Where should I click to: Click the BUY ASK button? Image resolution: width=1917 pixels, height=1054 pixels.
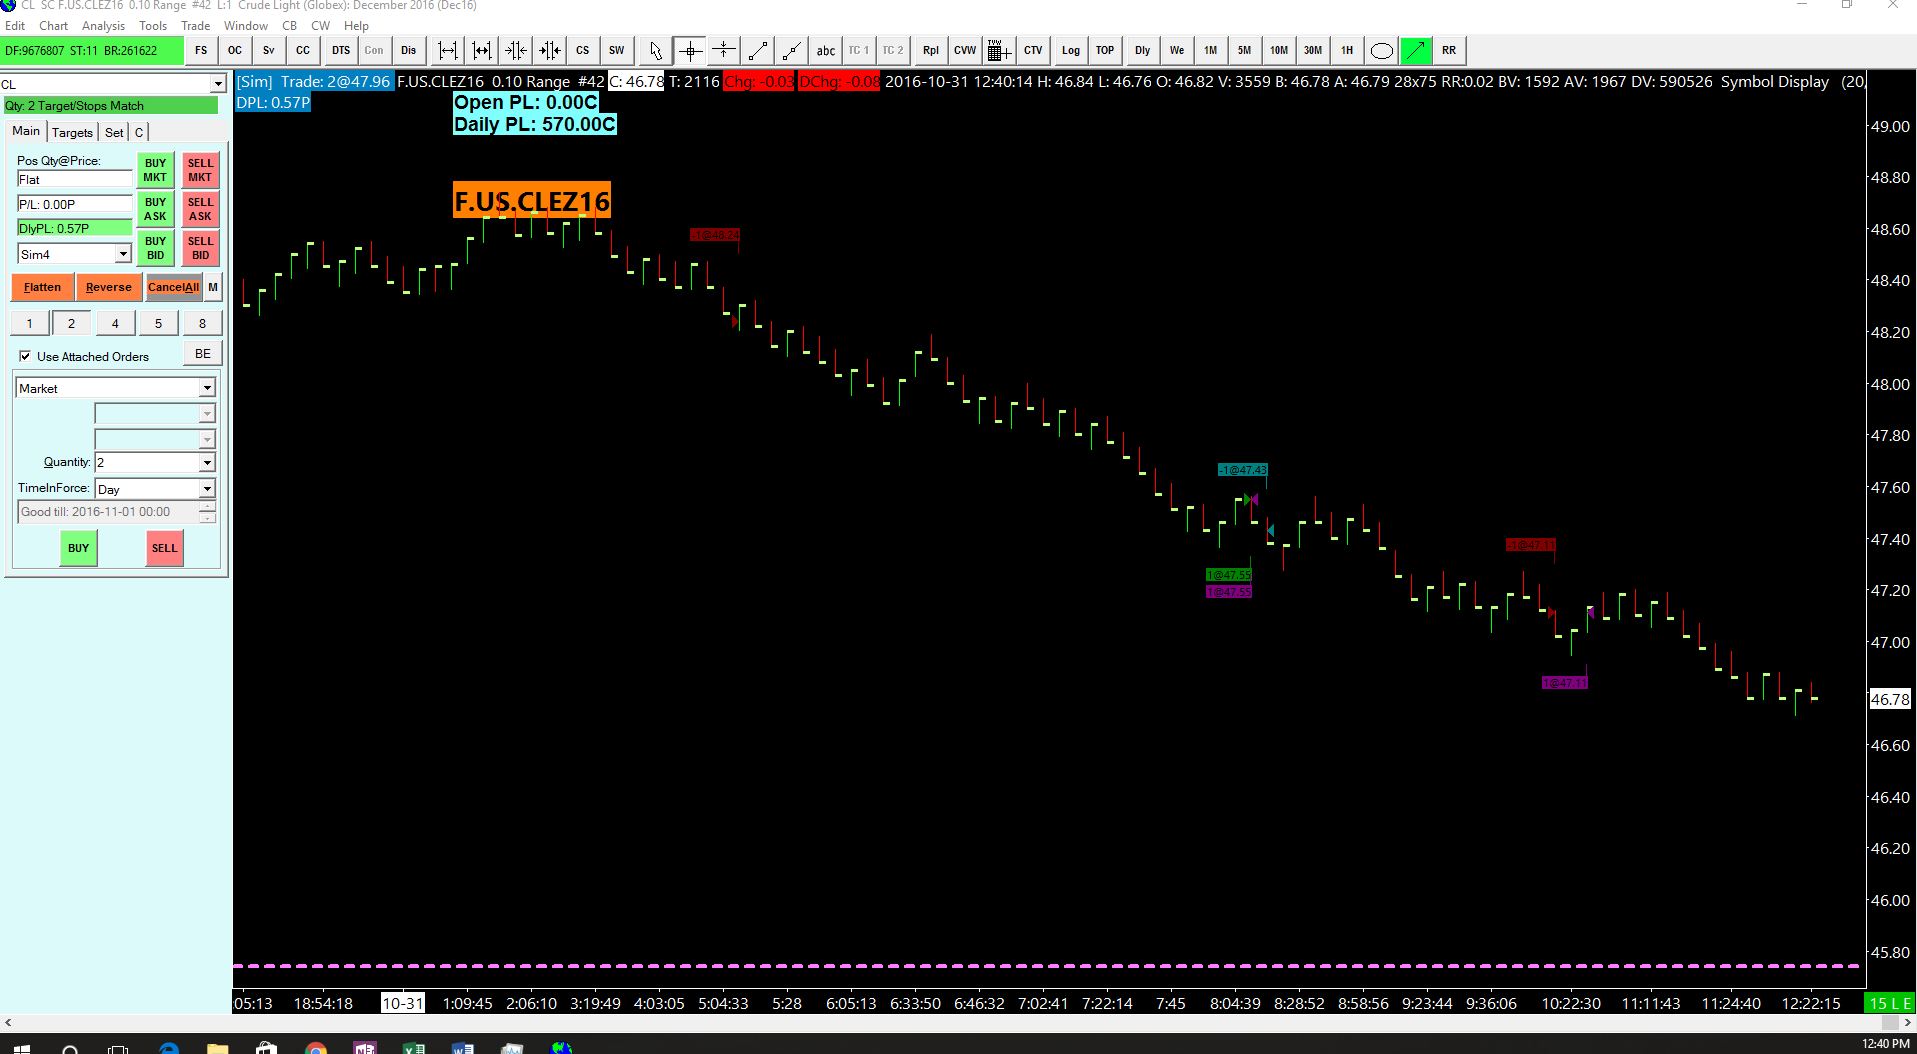[155, 209]
